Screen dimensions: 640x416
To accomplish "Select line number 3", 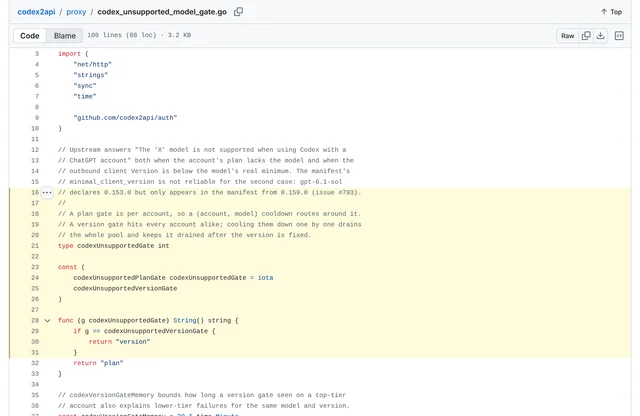I will [37, 53].
